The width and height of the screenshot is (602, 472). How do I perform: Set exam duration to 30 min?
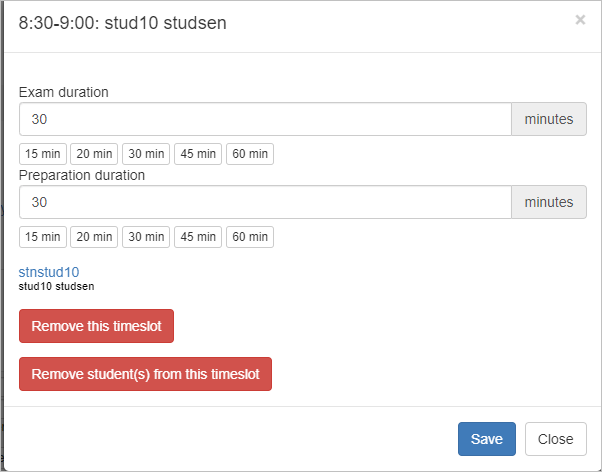point(146,154)
